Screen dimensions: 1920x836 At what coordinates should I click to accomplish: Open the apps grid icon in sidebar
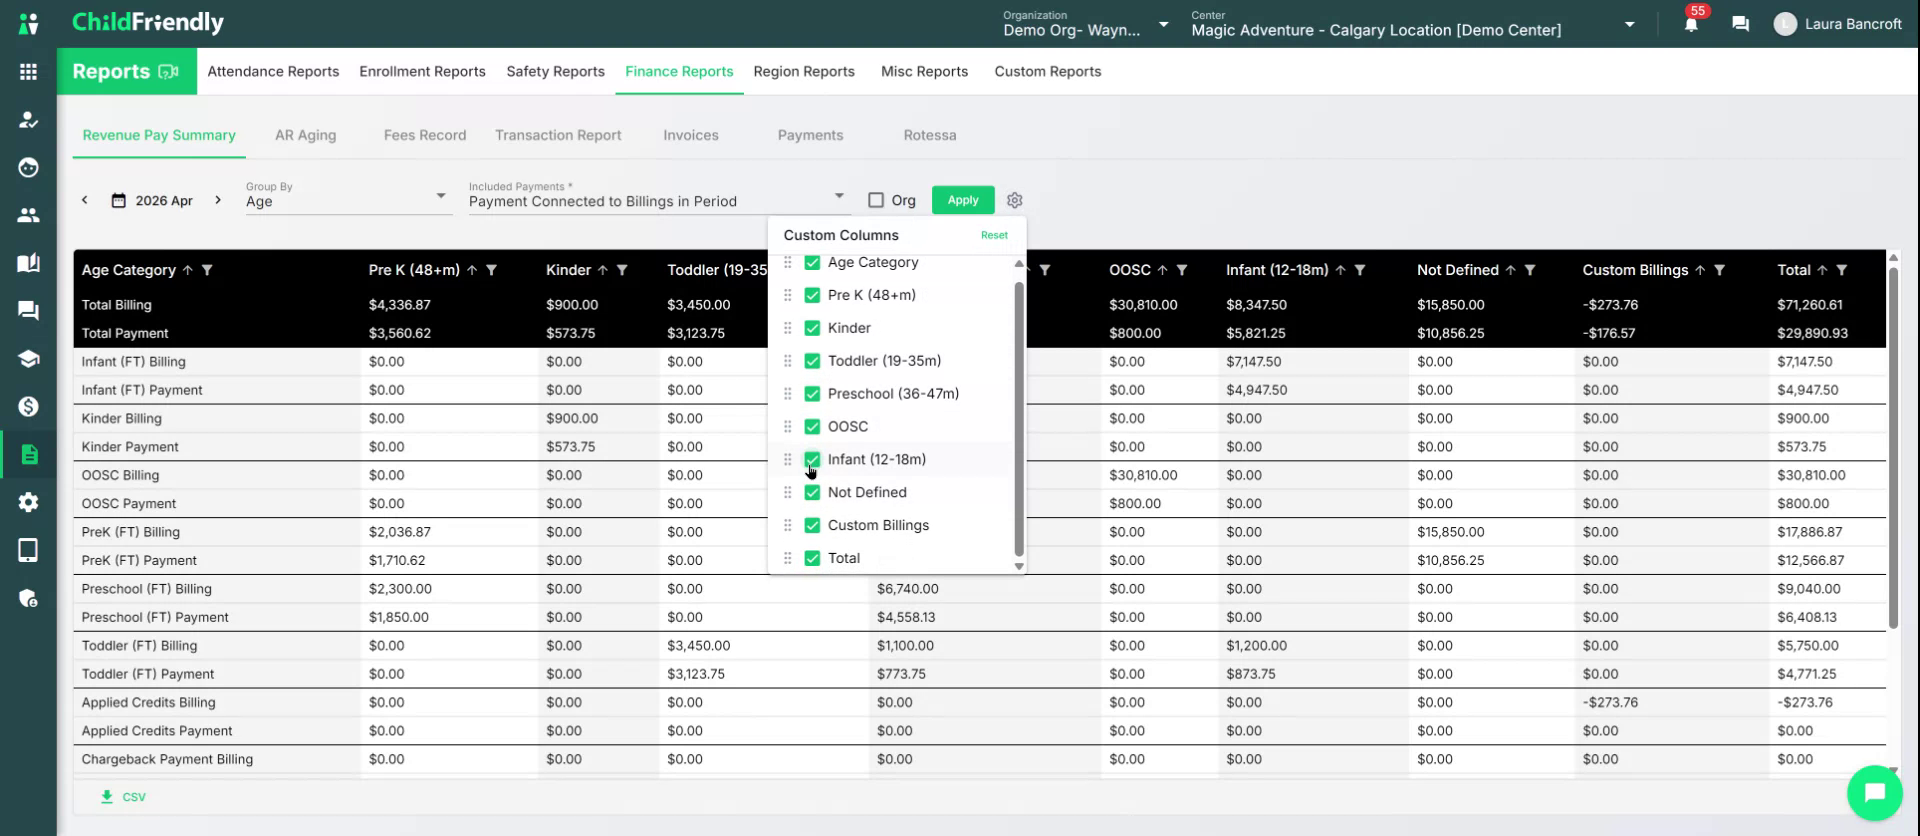pos(28,72)
